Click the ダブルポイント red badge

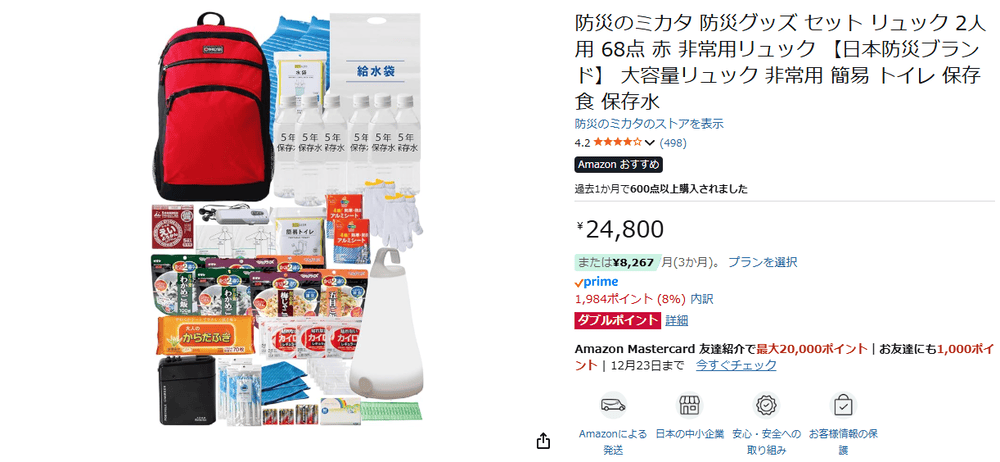tap(617, 320)
